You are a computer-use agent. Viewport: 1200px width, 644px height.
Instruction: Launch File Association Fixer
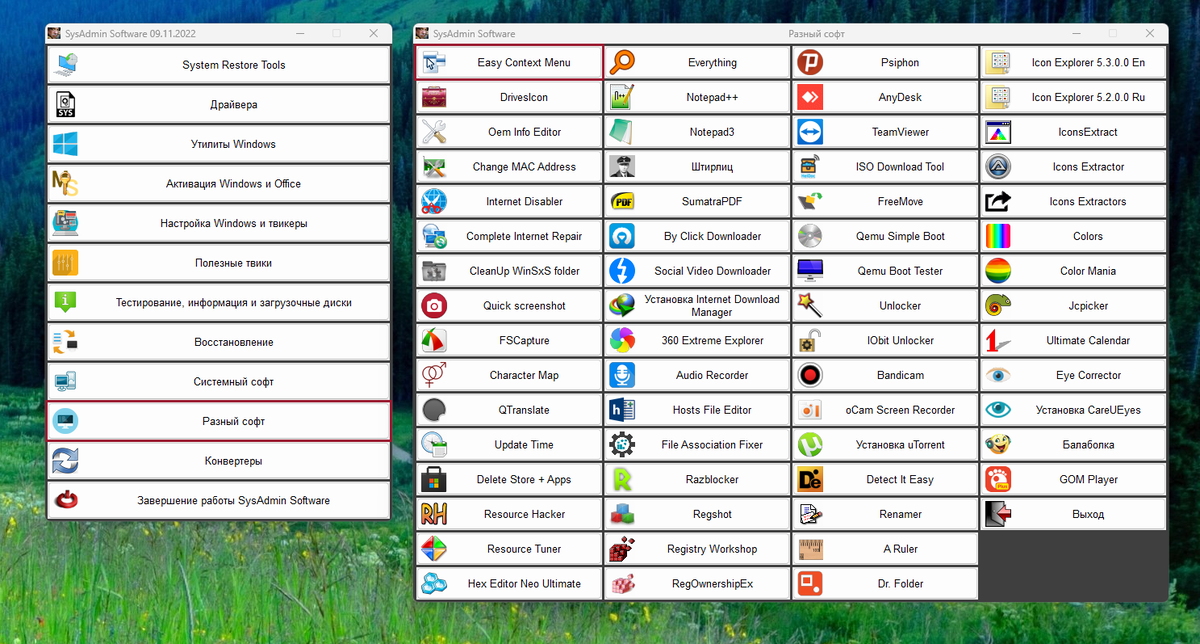tap(697, 444)
